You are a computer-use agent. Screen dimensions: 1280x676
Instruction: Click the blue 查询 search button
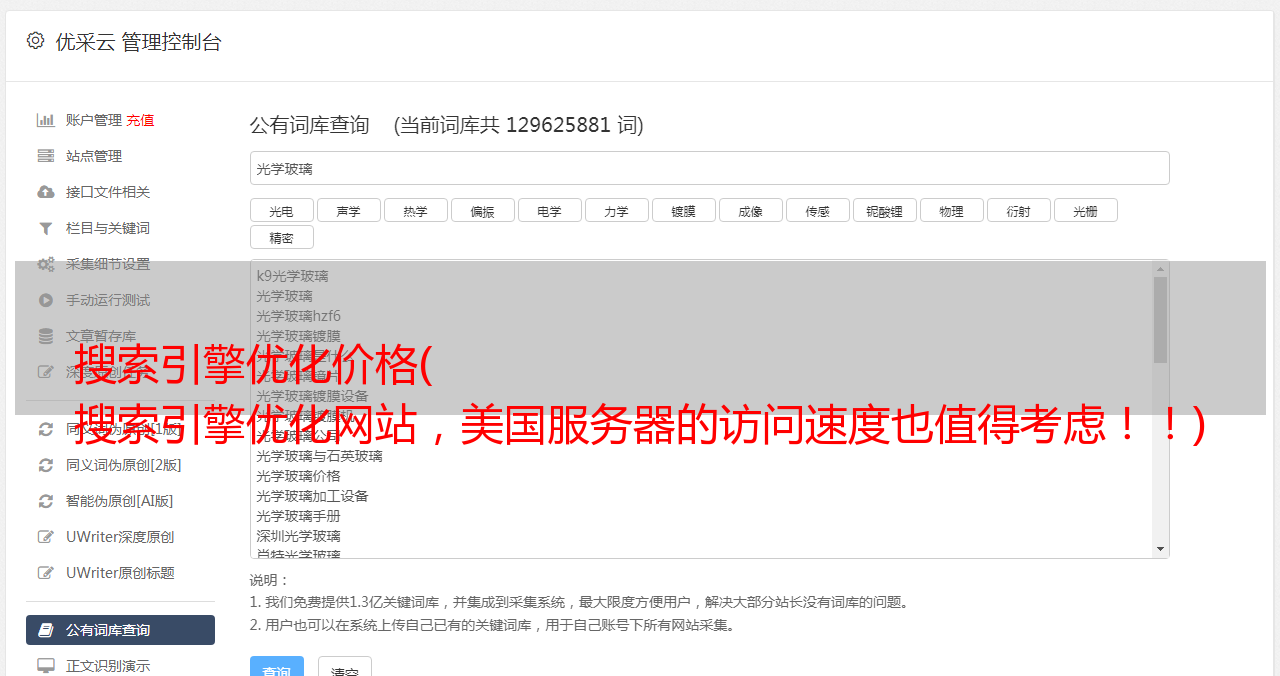click(276, 667)
